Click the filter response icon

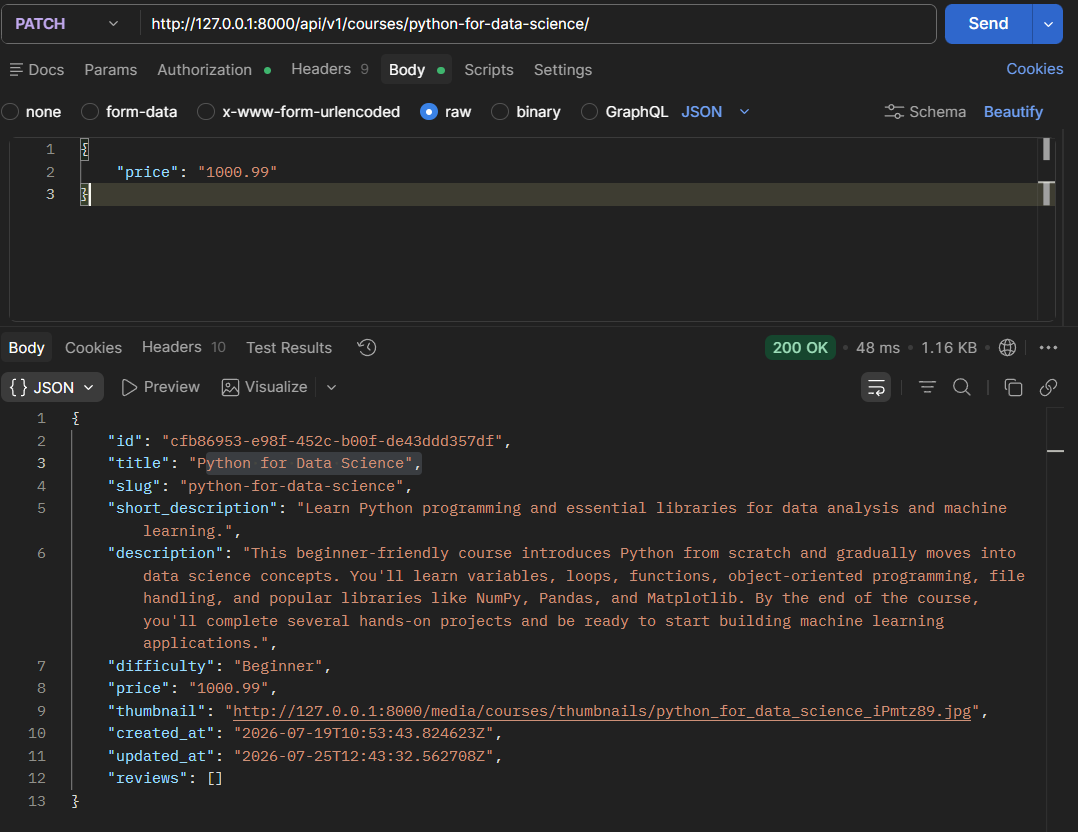click(927, 388)
